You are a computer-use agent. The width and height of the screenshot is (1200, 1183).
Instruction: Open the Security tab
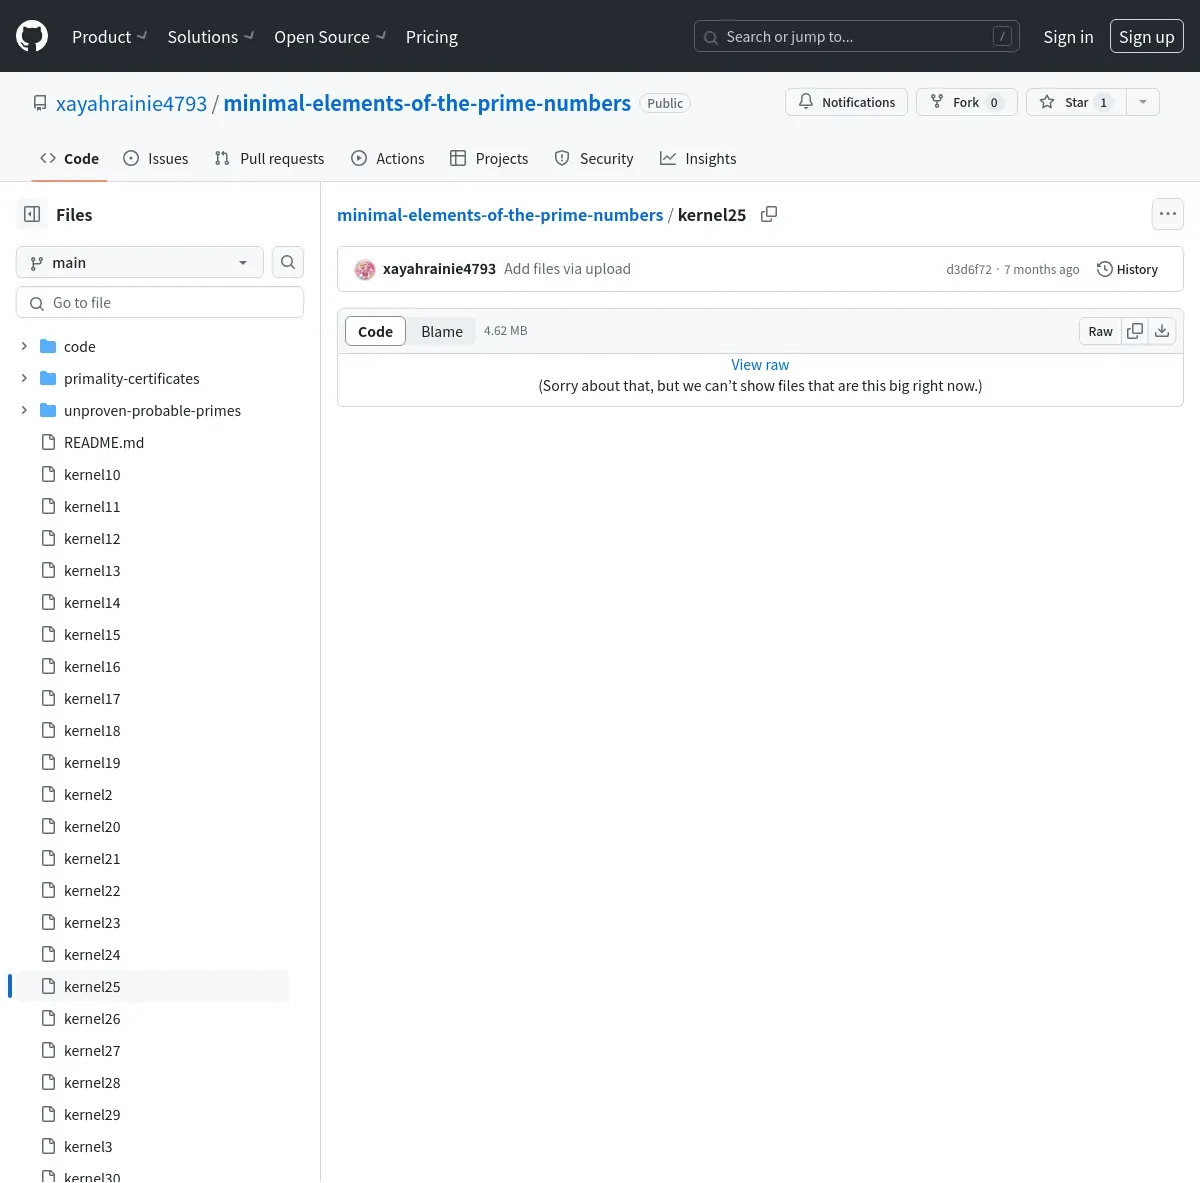tap(594, 158)
